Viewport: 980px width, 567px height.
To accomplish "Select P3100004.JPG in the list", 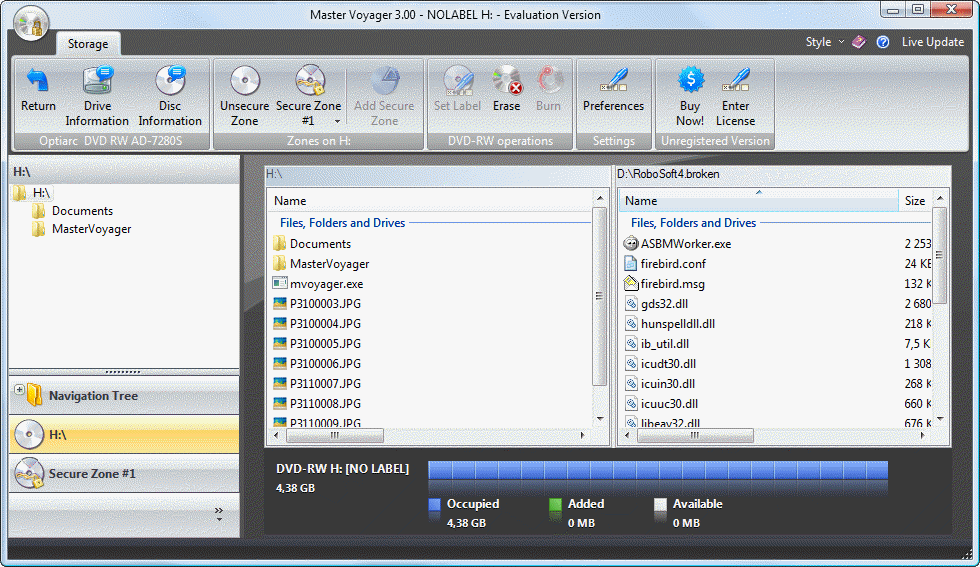I will (x=318, y=324).
